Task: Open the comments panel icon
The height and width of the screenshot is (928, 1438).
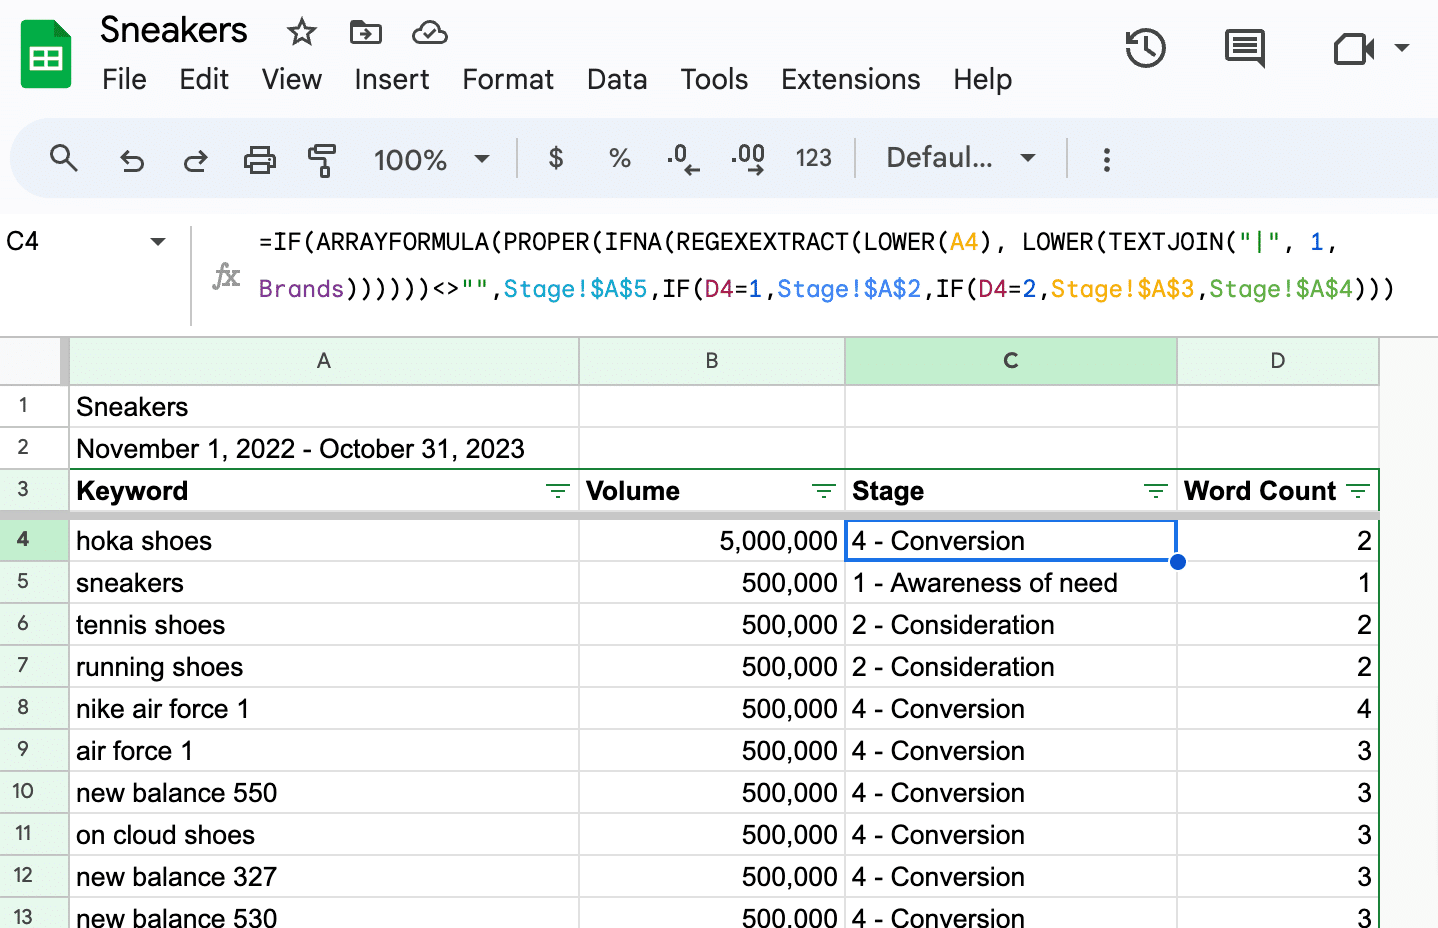Action: click(1245, 48)
